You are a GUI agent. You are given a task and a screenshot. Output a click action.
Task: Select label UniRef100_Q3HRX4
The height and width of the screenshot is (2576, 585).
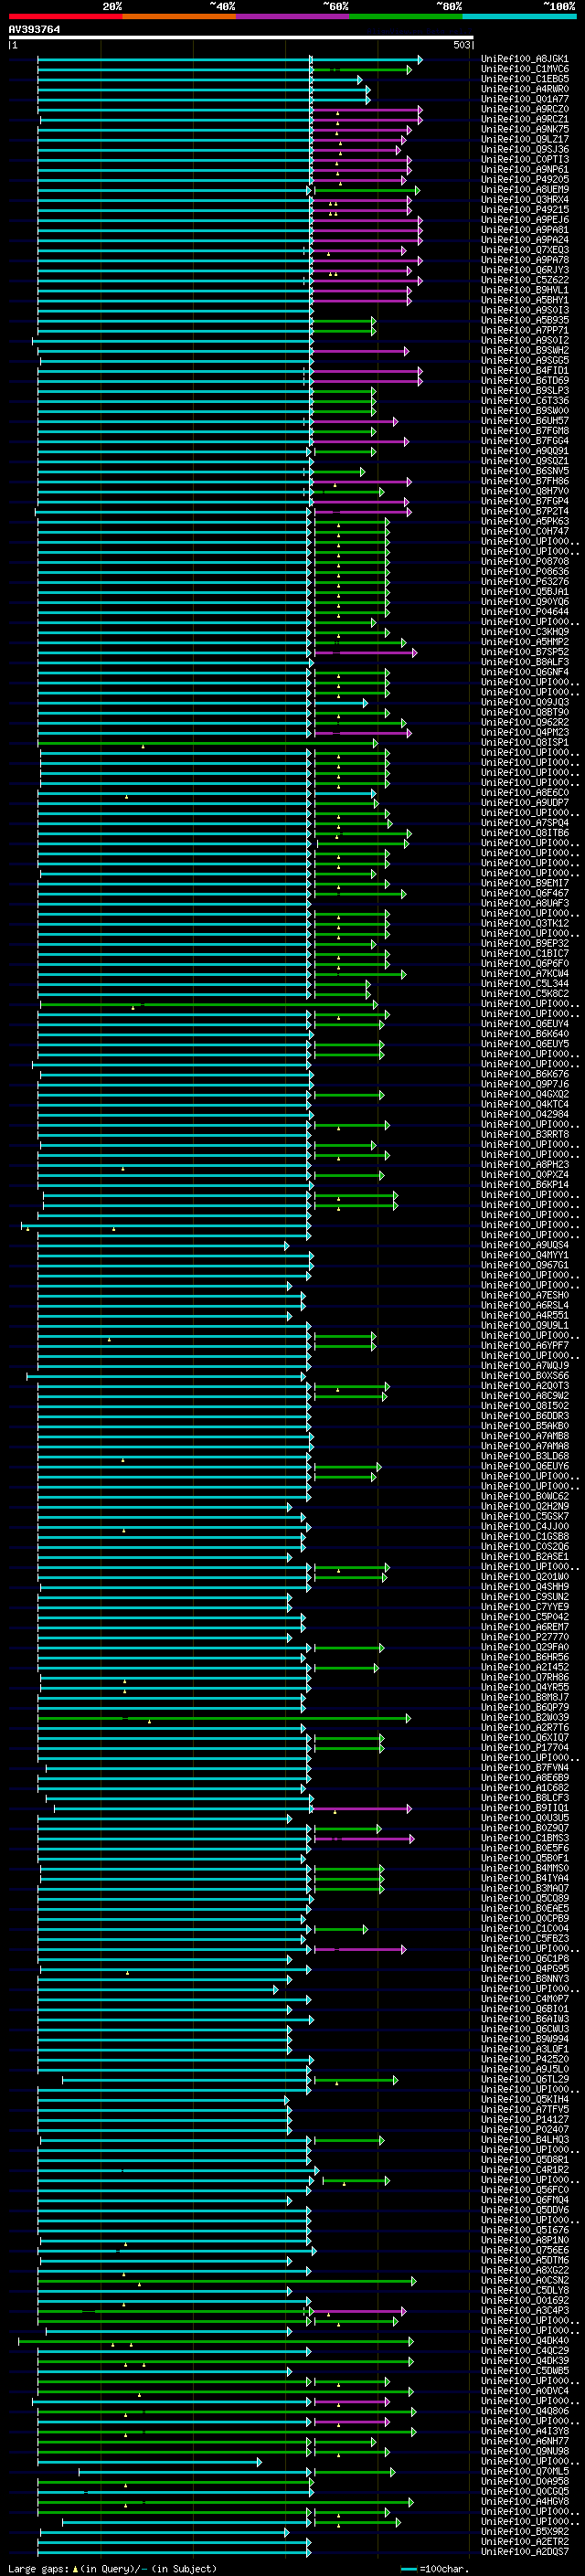pos(525,199)
